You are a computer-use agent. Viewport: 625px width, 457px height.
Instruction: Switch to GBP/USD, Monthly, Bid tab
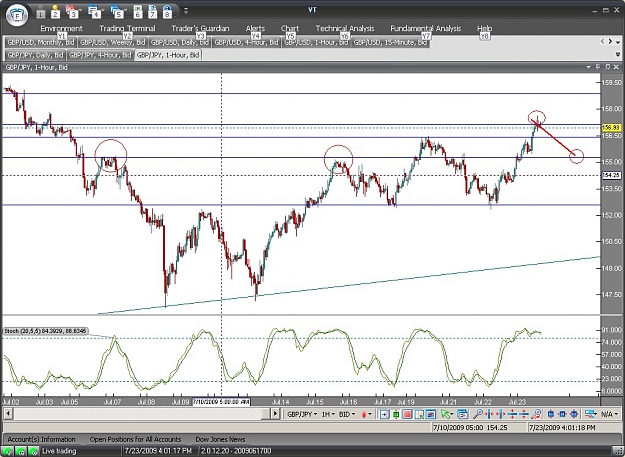point(41,42)
